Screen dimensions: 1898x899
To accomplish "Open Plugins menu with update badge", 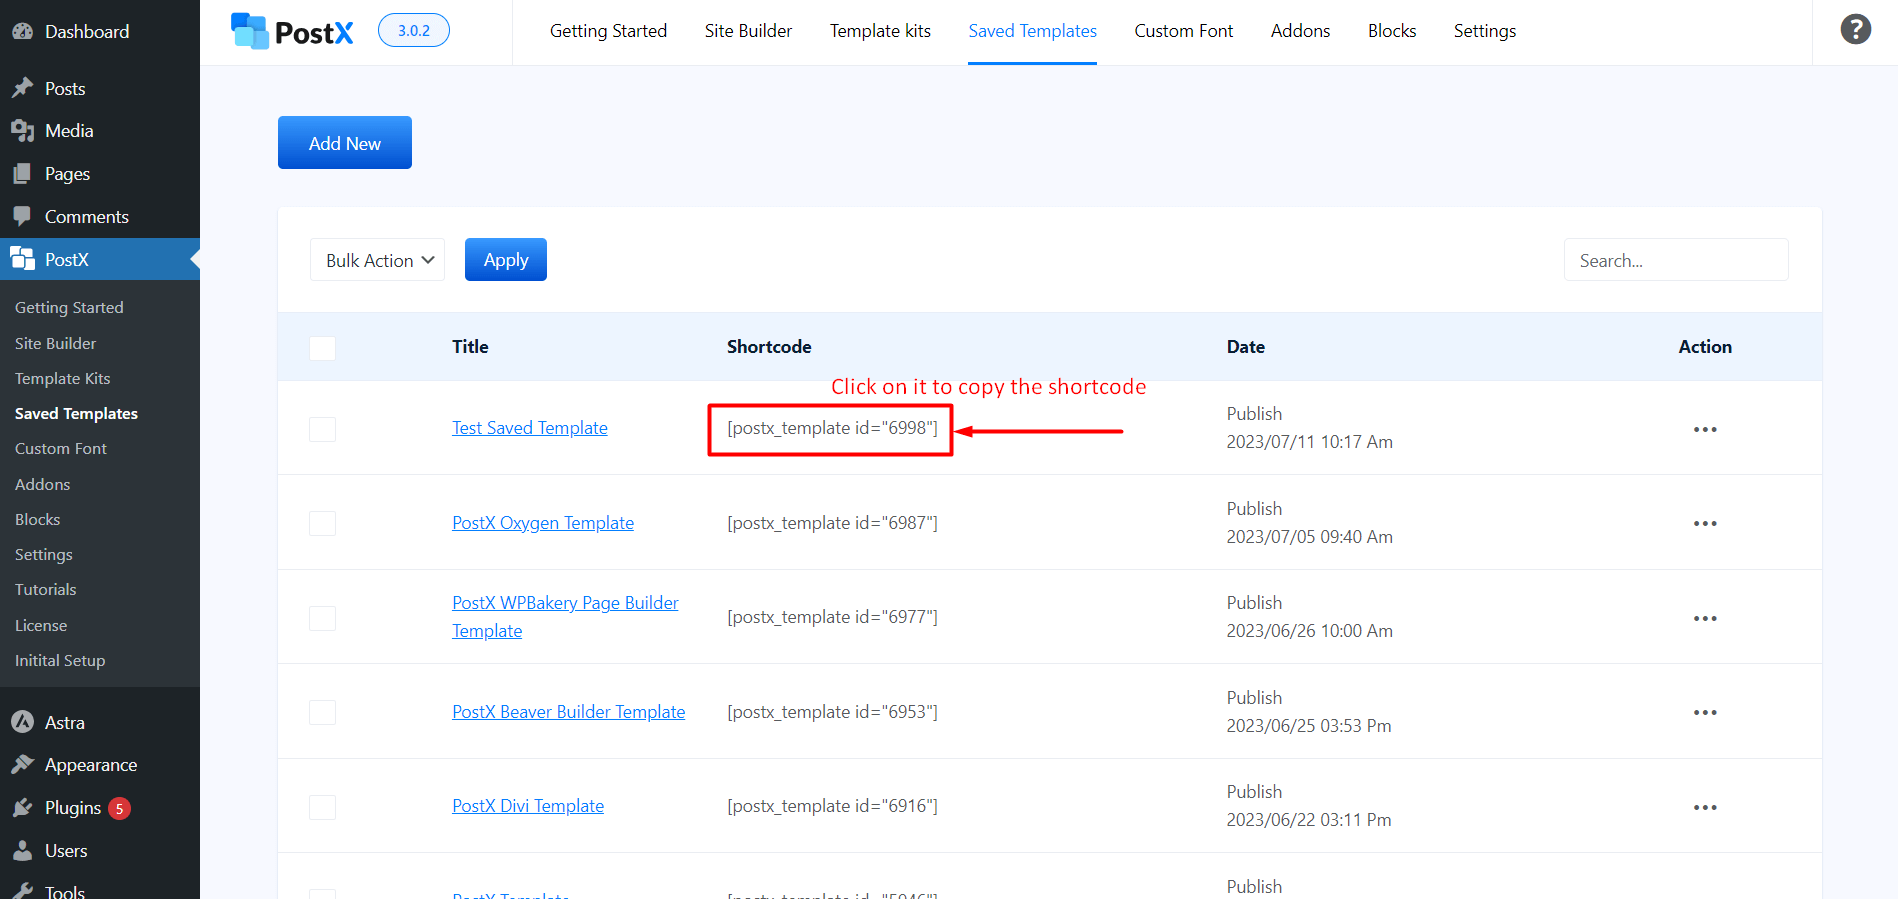I will click(72, 808).
